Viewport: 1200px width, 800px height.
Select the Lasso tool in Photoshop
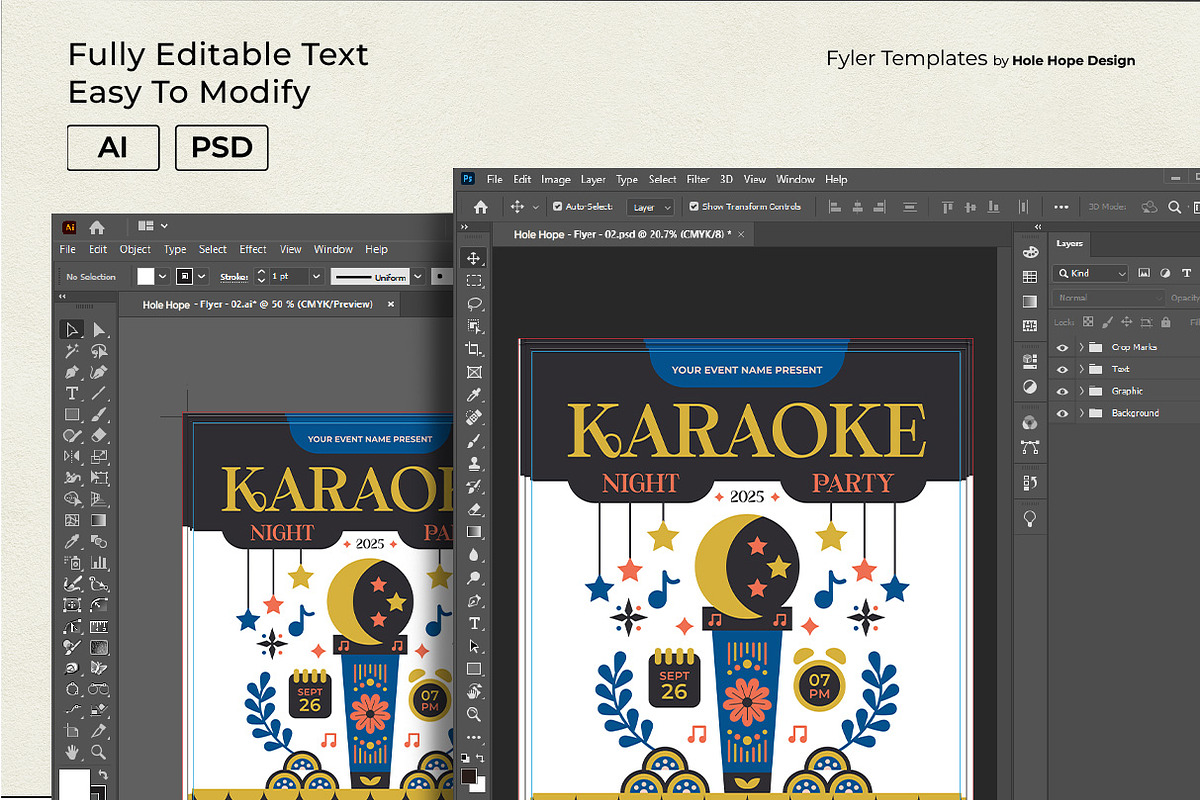[x=474, y=303]
